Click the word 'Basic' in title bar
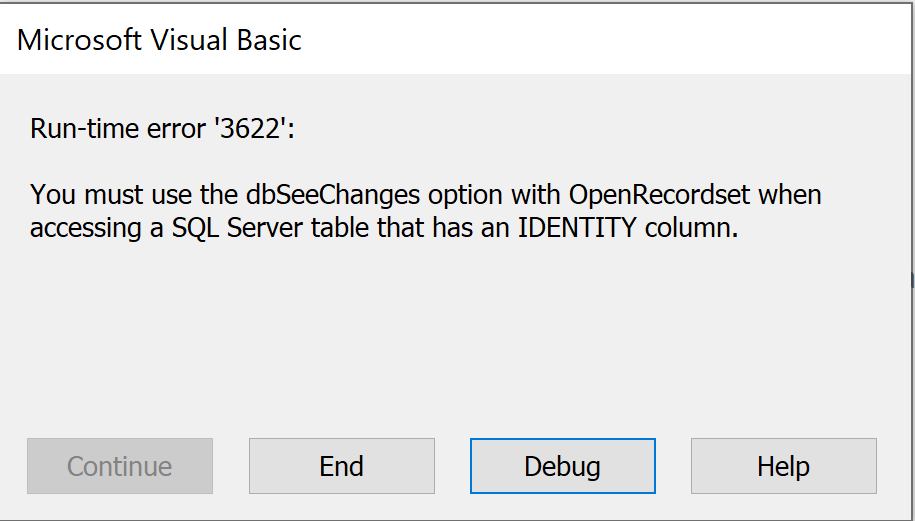This screenshot has height=521, width=915. click(x=268, y=40)
